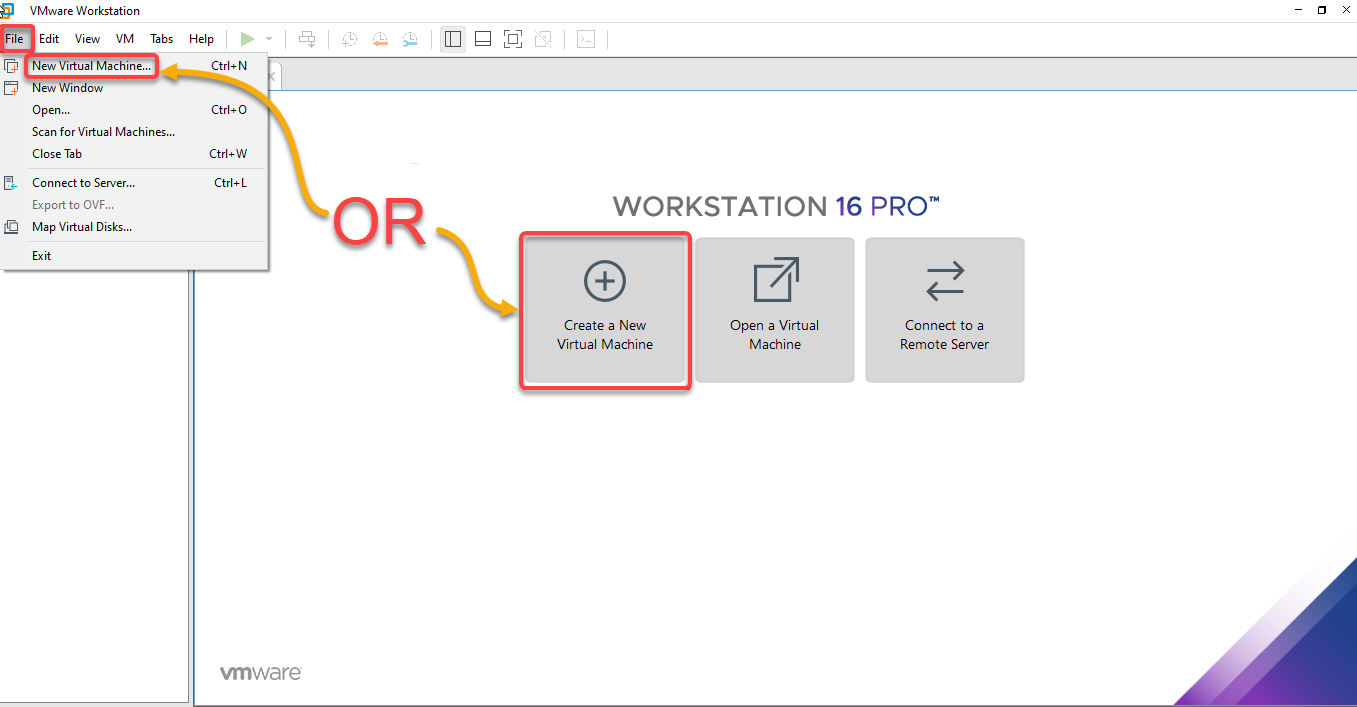Click the Take Snapshot clock icon
Image resolution: width=1357 pixels, height=707 pixels.
point(349,39)
